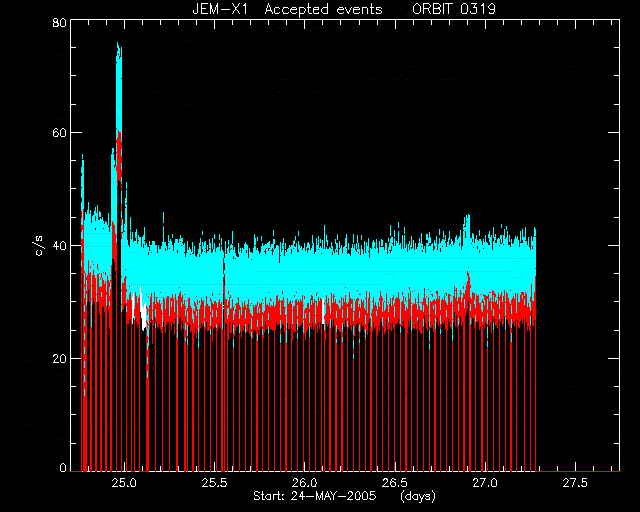
Task: Click the x-axis tick label 26.0
Action: (304, 483)
